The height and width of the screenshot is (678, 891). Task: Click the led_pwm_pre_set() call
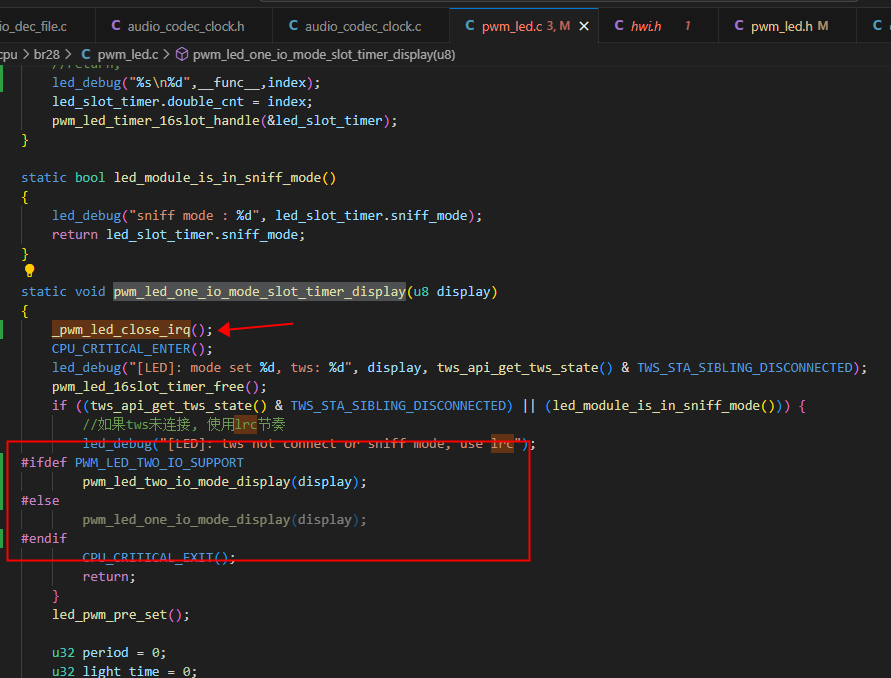(120, 614)
